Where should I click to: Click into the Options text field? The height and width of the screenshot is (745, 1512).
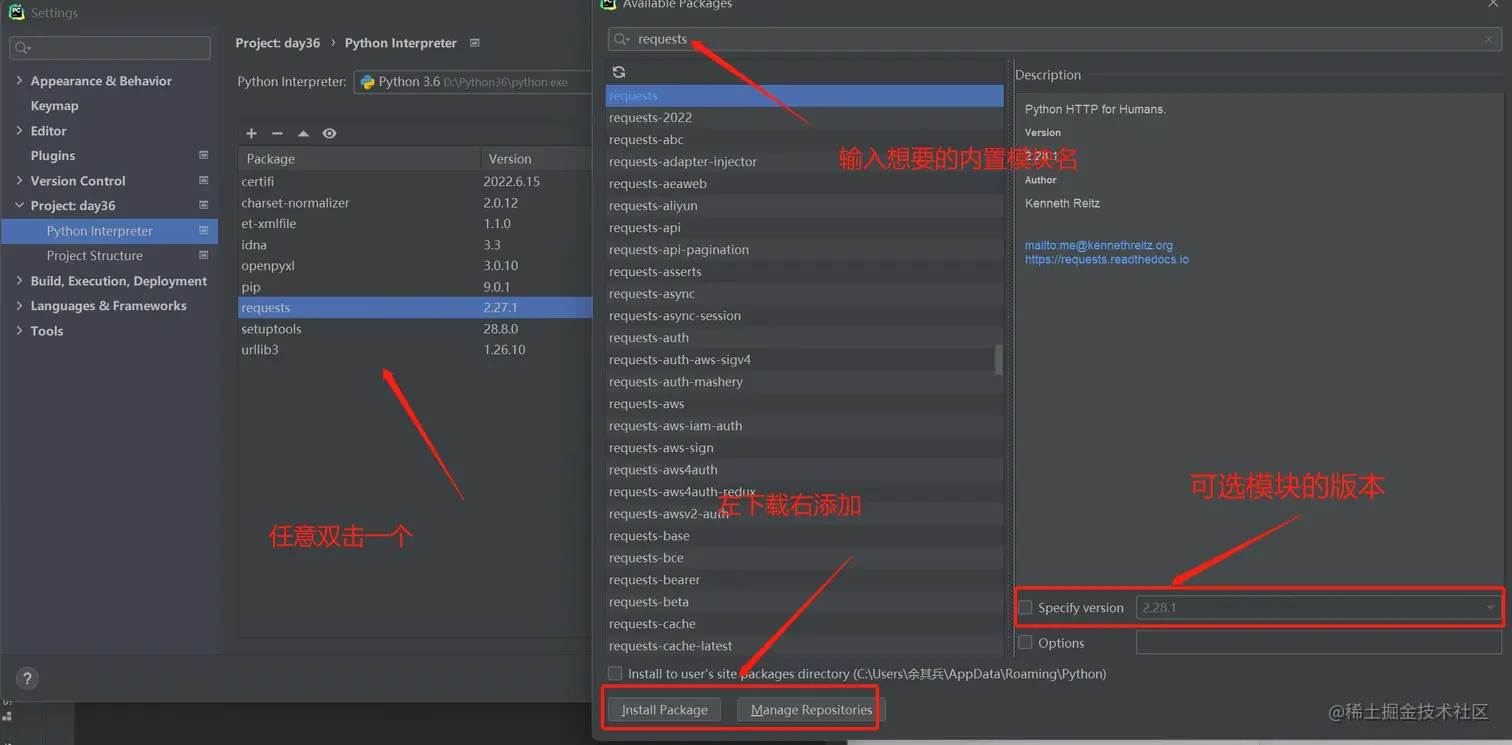(1319, 642)
